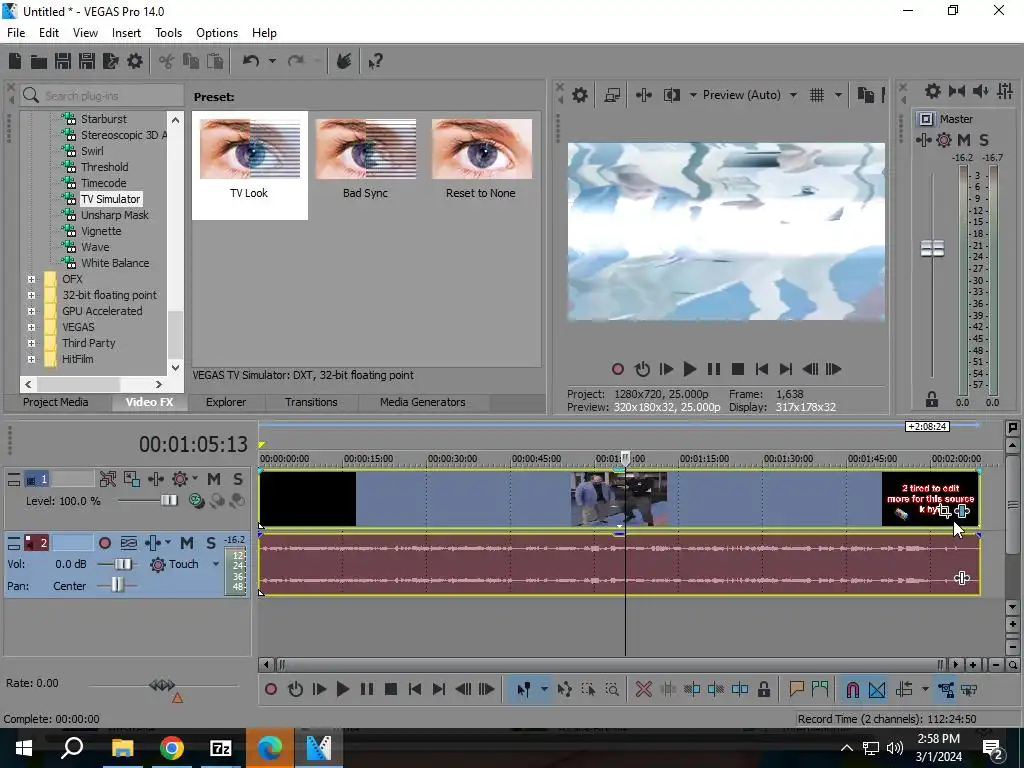Screen dimensions: 1024x768
Task: Mute audio track 2
Action: (x=187, y=543)
